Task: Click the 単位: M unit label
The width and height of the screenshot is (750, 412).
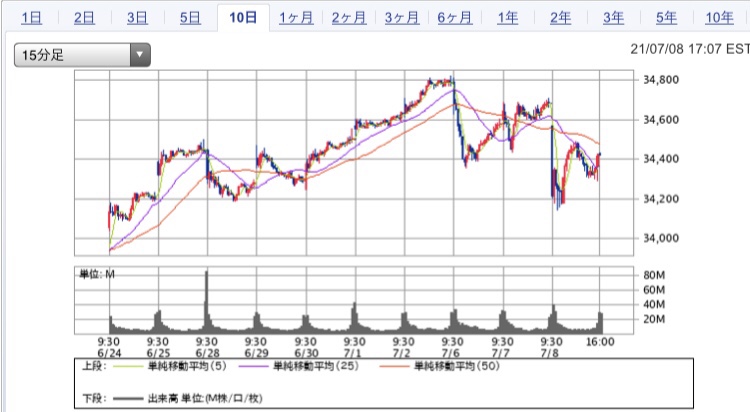Action: coord(97,274)
